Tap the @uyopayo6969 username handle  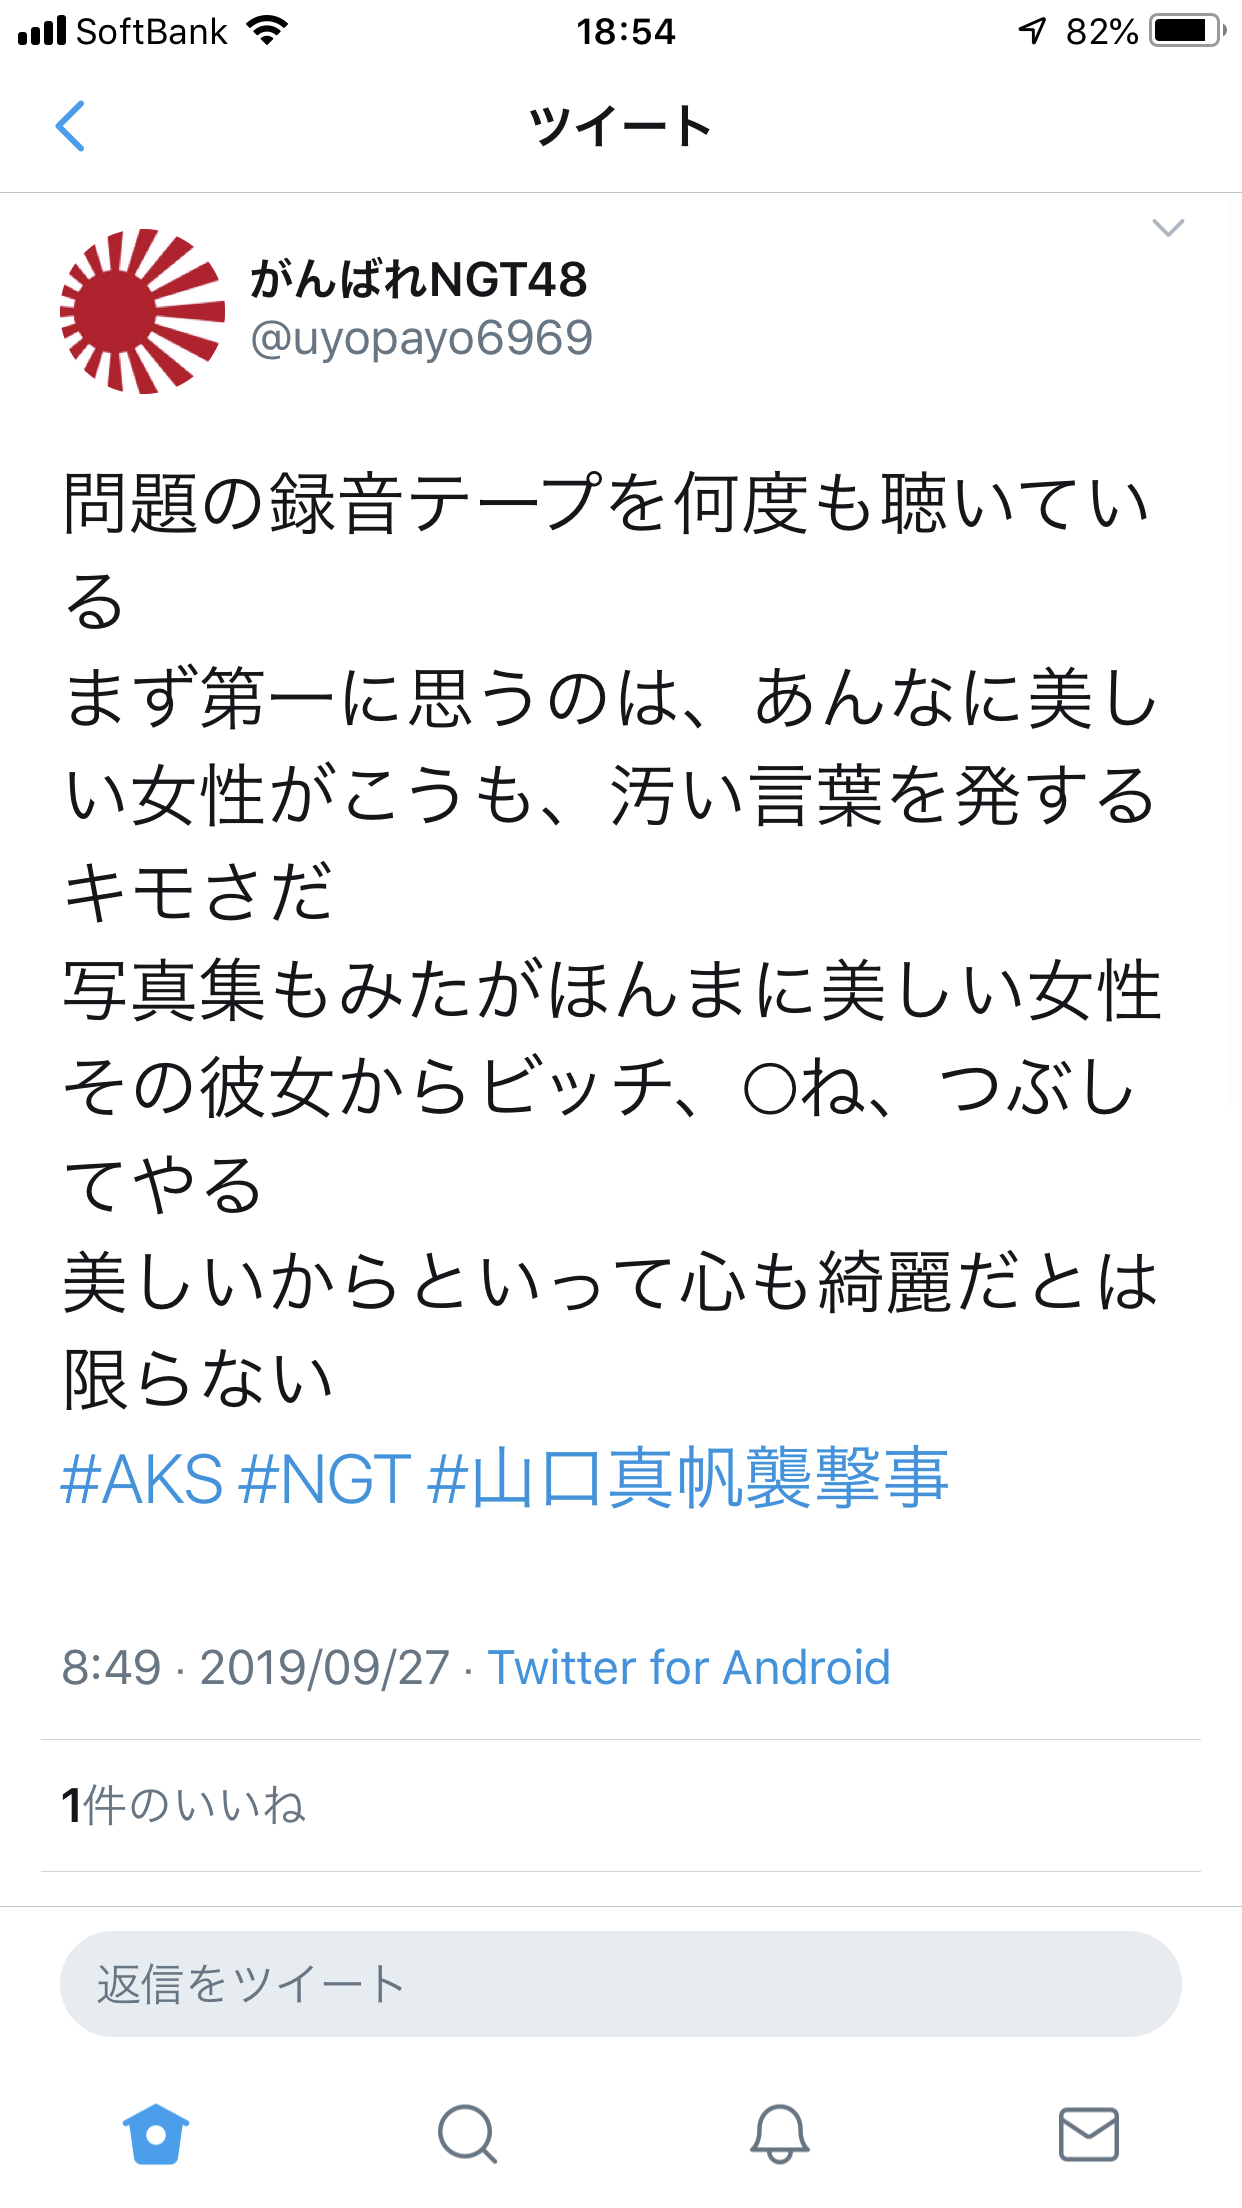point(422,338)
